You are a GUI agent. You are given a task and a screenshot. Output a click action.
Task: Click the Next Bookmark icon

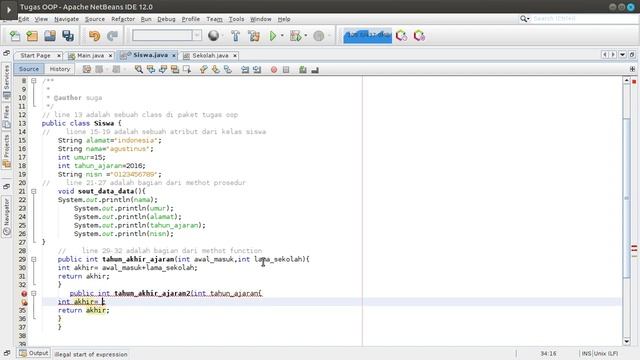216,69
